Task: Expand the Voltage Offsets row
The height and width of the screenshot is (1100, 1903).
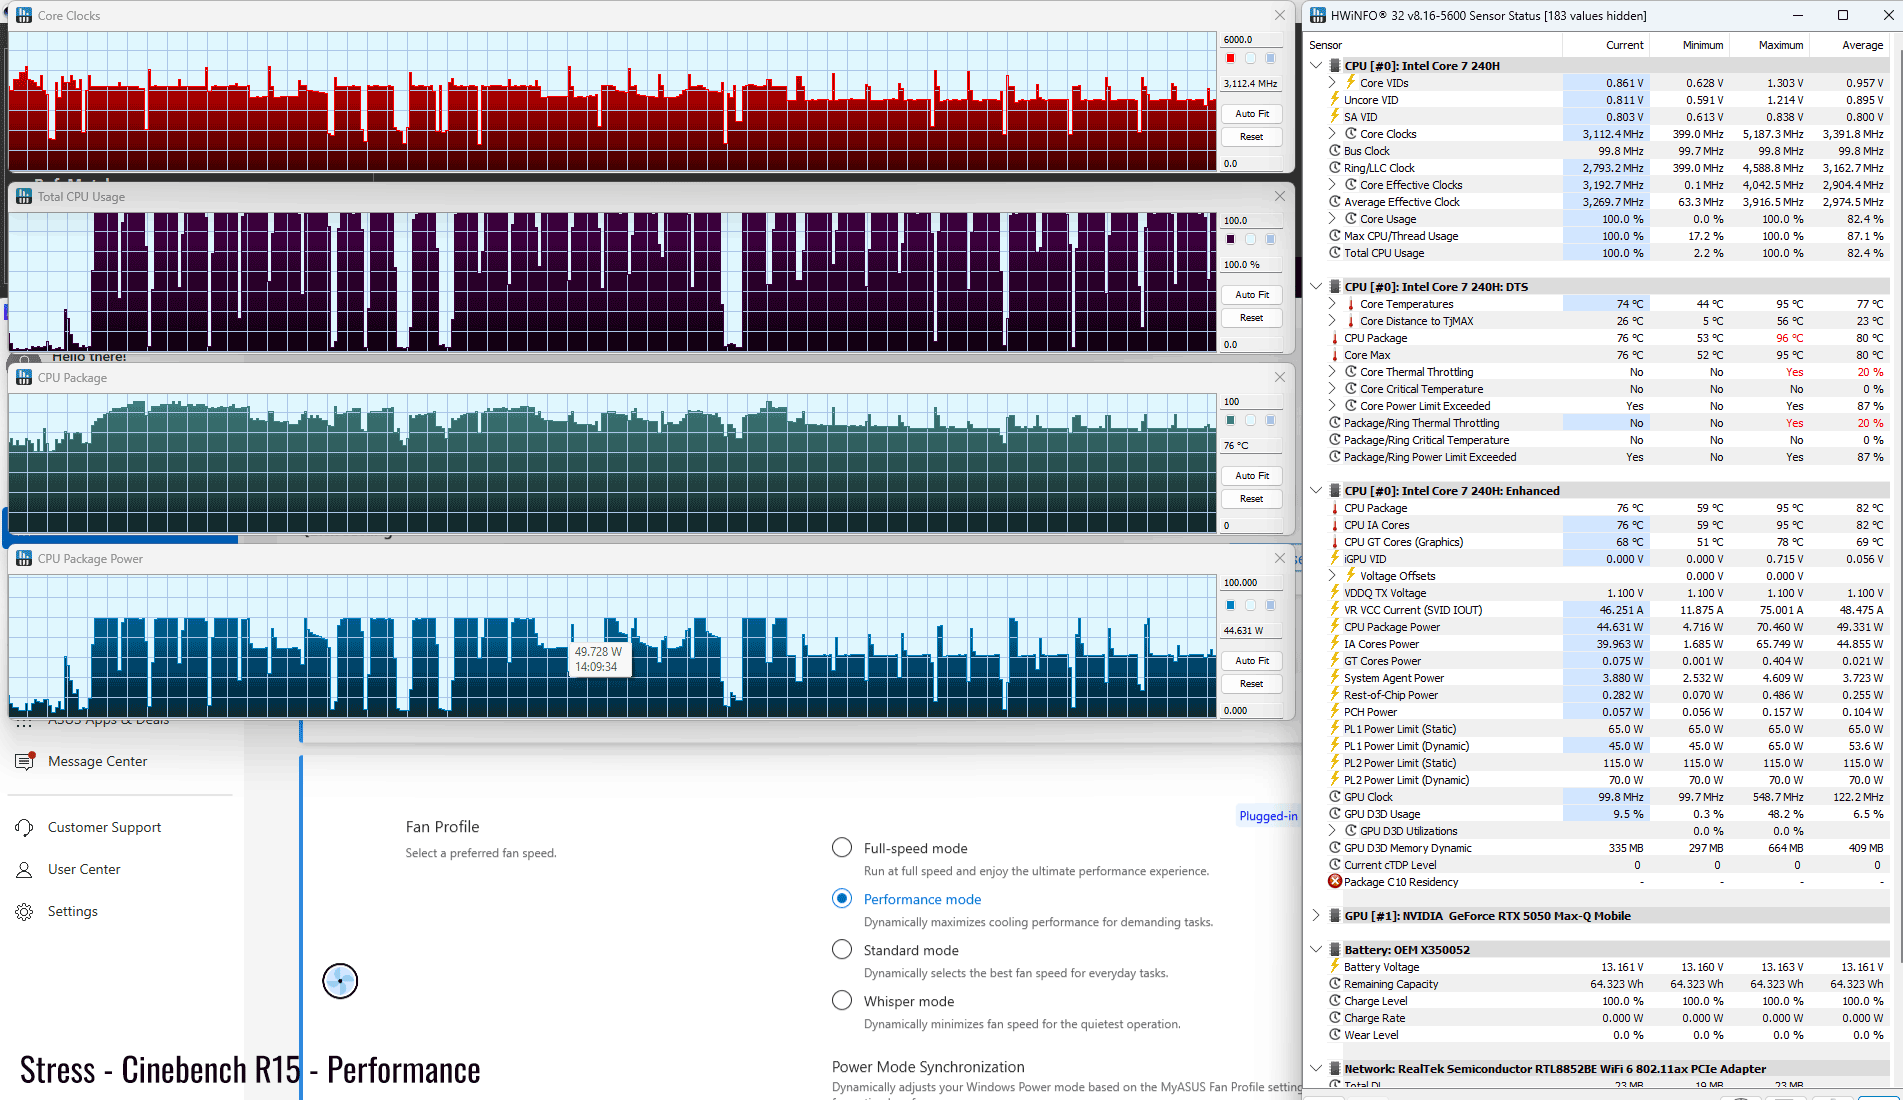Action: pyautogui.click(x=1332, y=576)
